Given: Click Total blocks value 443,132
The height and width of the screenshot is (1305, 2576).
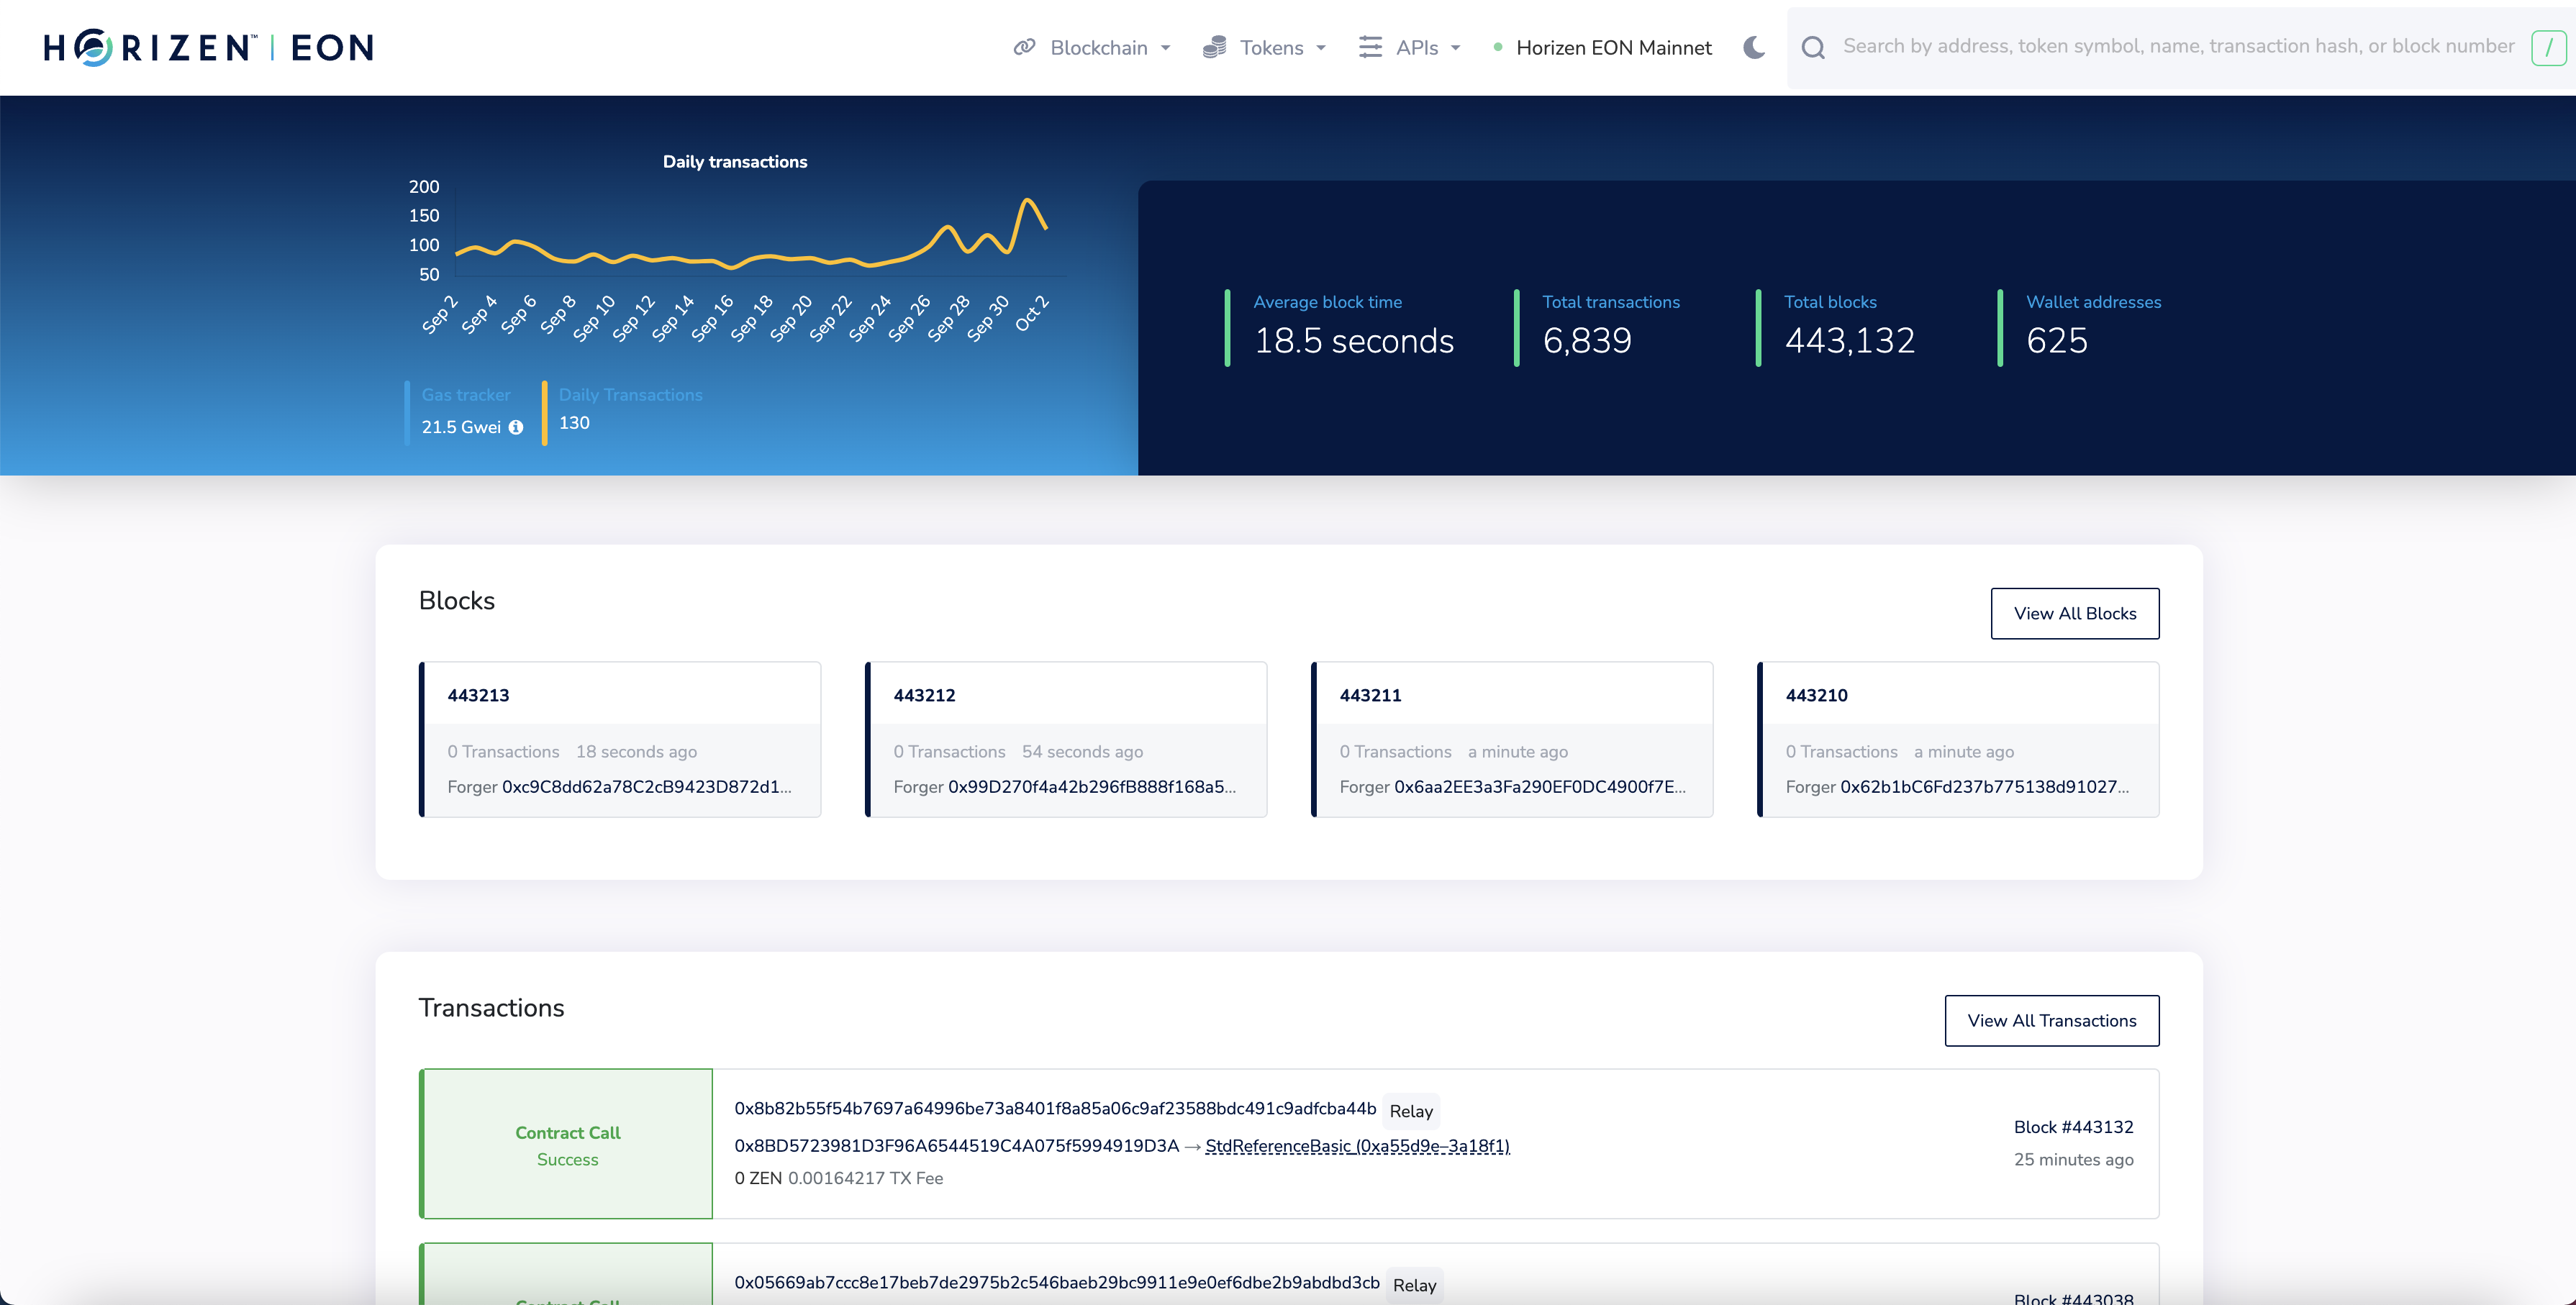Looking at the screenshot, I should (1849, 341).
